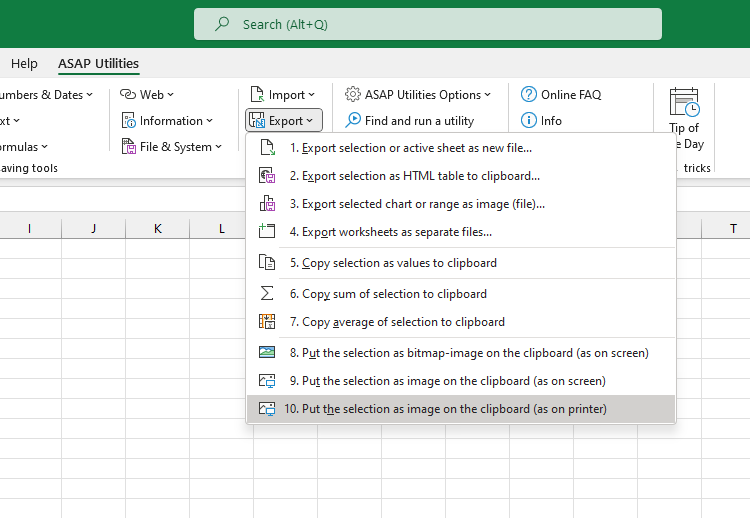Choose Copy selection as values to clipboard
Screen dimensions: 750x518
[461, 263]
